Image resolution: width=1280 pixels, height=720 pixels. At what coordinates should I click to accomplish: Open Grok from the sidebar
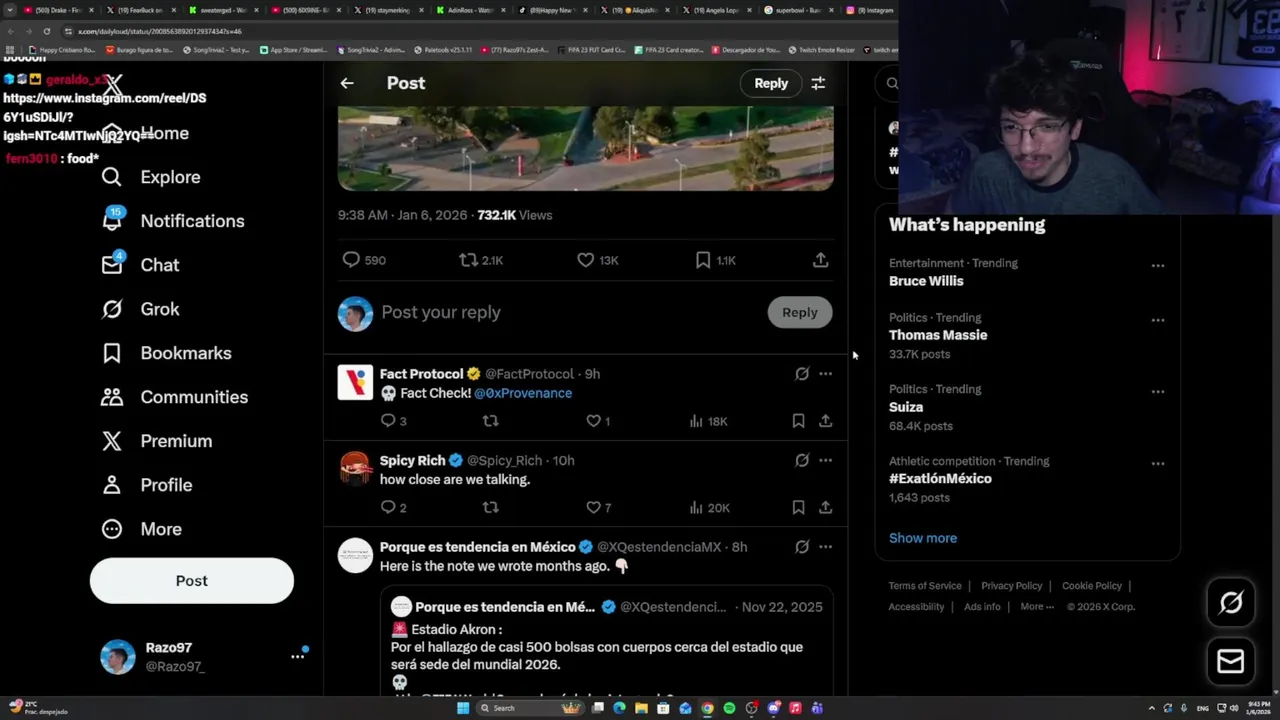pyautogui.click(x=140, y=309)
